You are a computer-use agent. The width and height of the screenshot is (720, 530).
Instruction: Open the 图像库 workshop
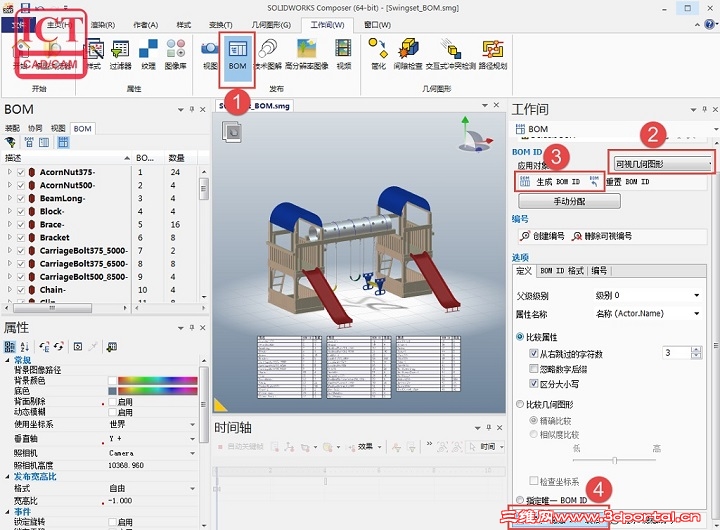pos(175,55)
